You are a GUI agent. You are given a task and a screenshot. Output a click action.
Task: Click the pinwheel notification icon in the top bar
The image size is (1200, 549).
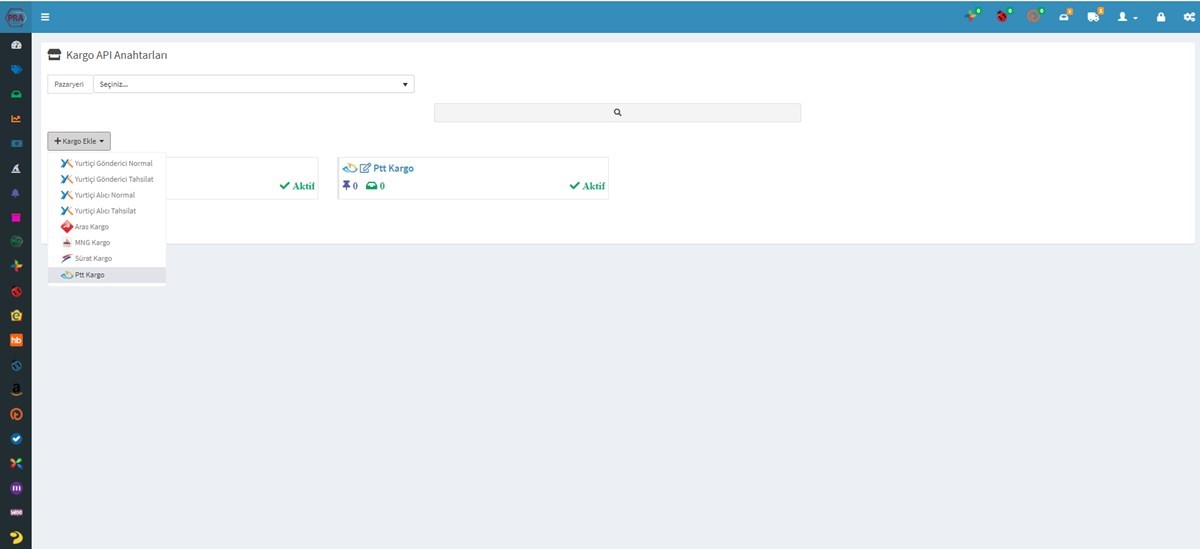click(x=972, y=17)
